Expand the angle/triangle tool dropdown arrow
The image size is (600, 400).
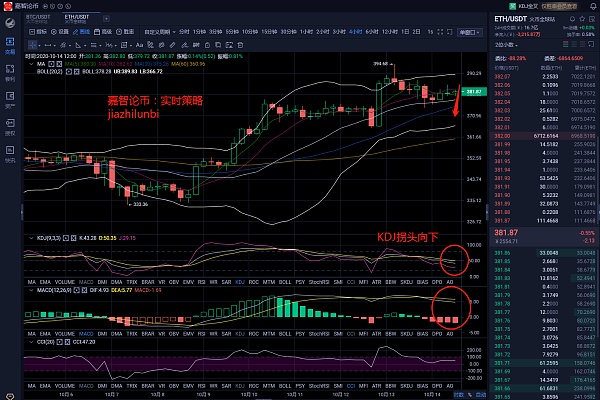coord(85,46)
